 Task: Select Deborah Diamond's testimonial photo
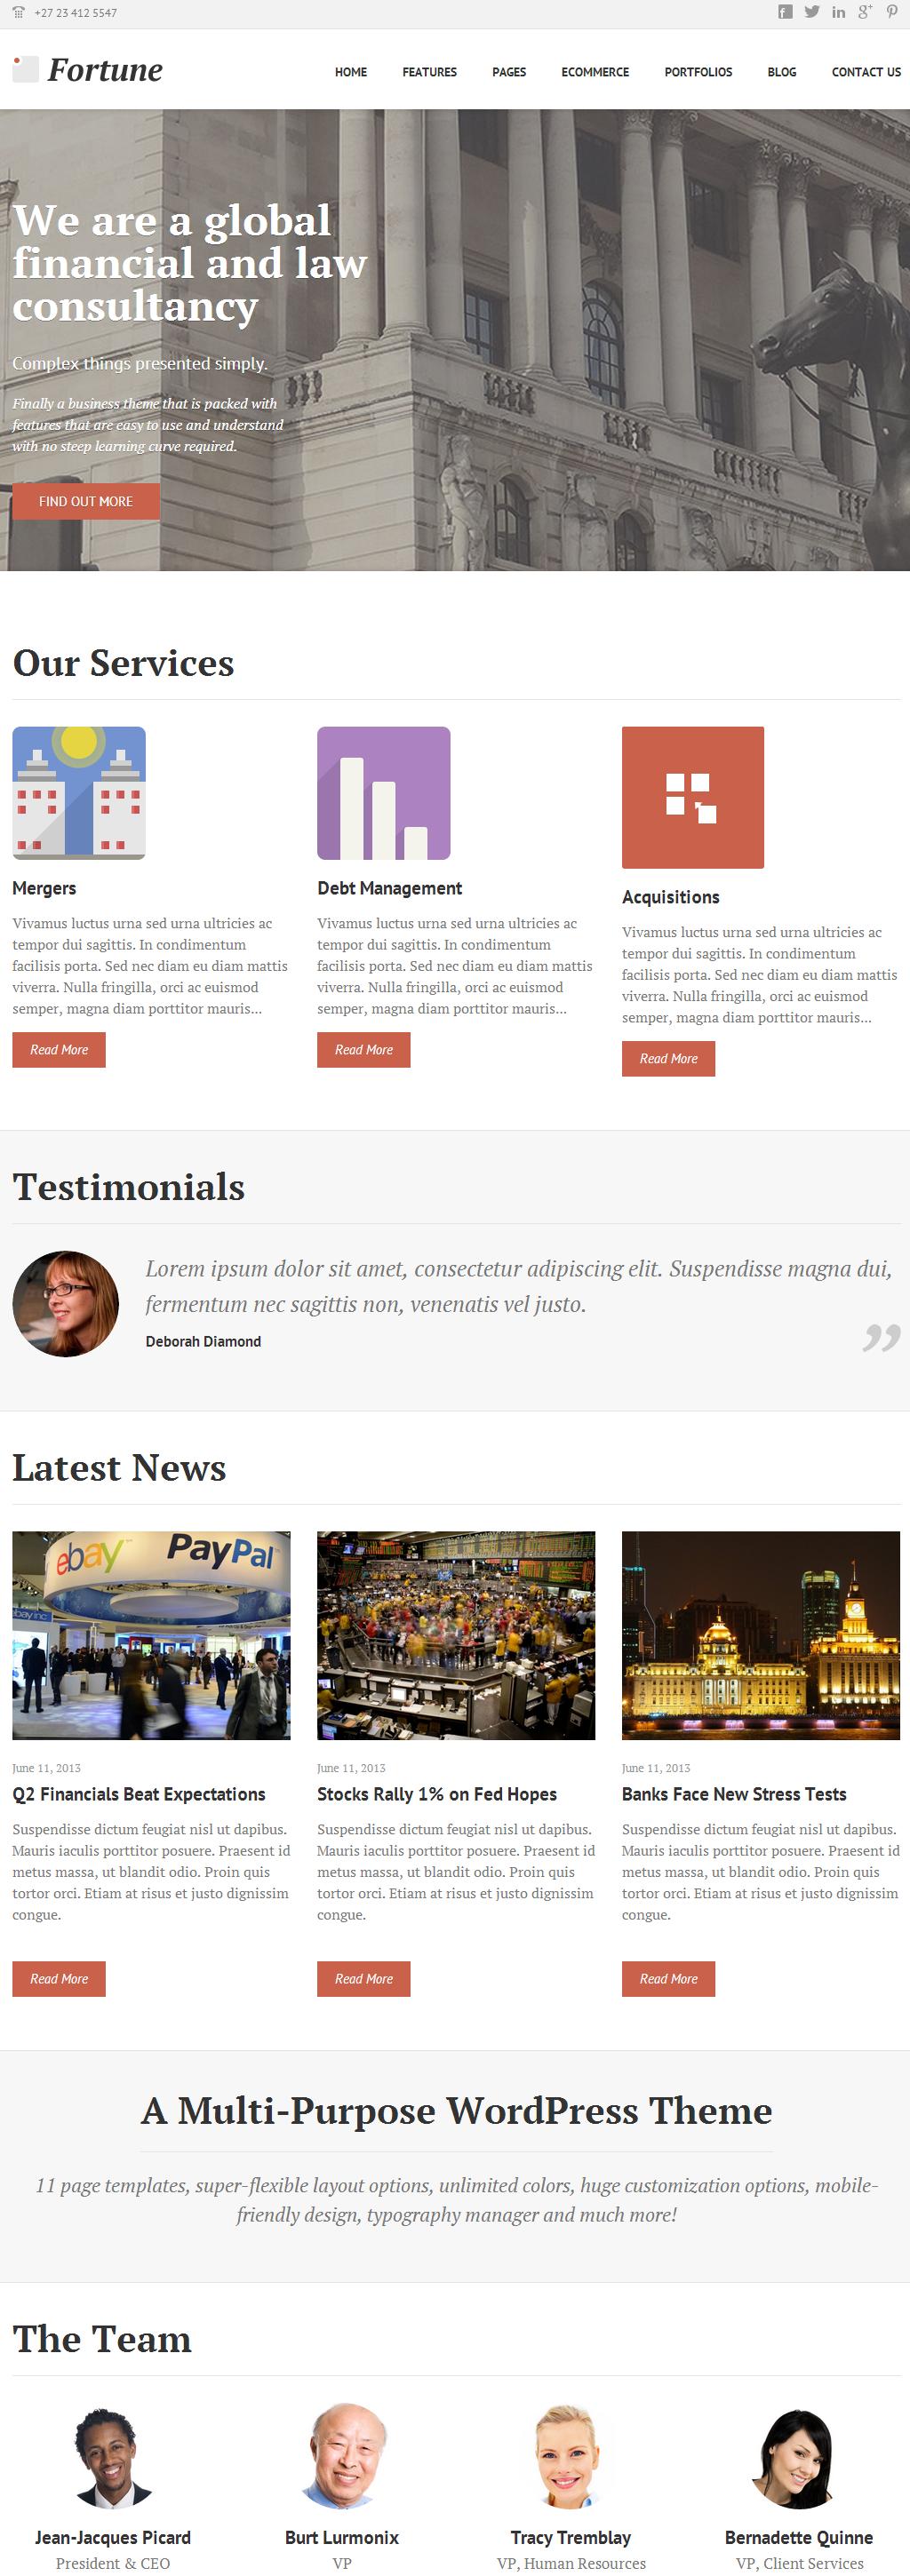click(66, 1304)
